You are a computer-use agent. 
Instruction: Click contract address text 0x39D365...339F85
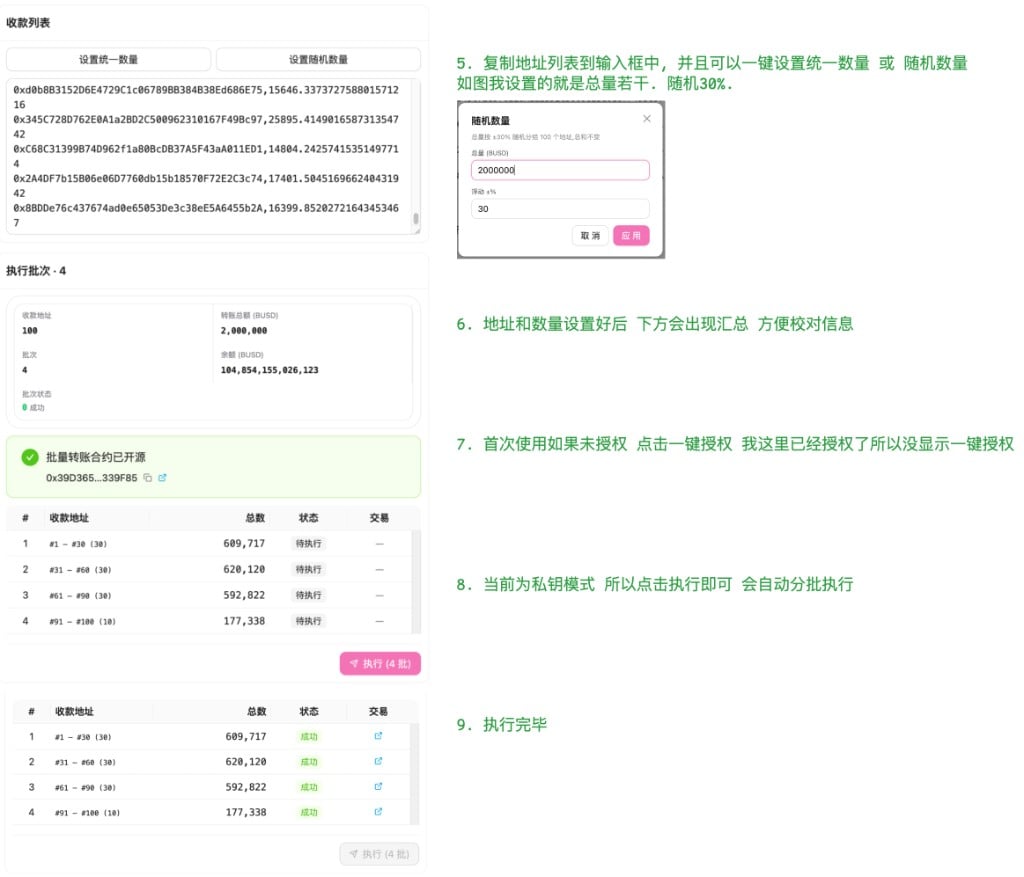pyautogui.click(x=91, y=478)
